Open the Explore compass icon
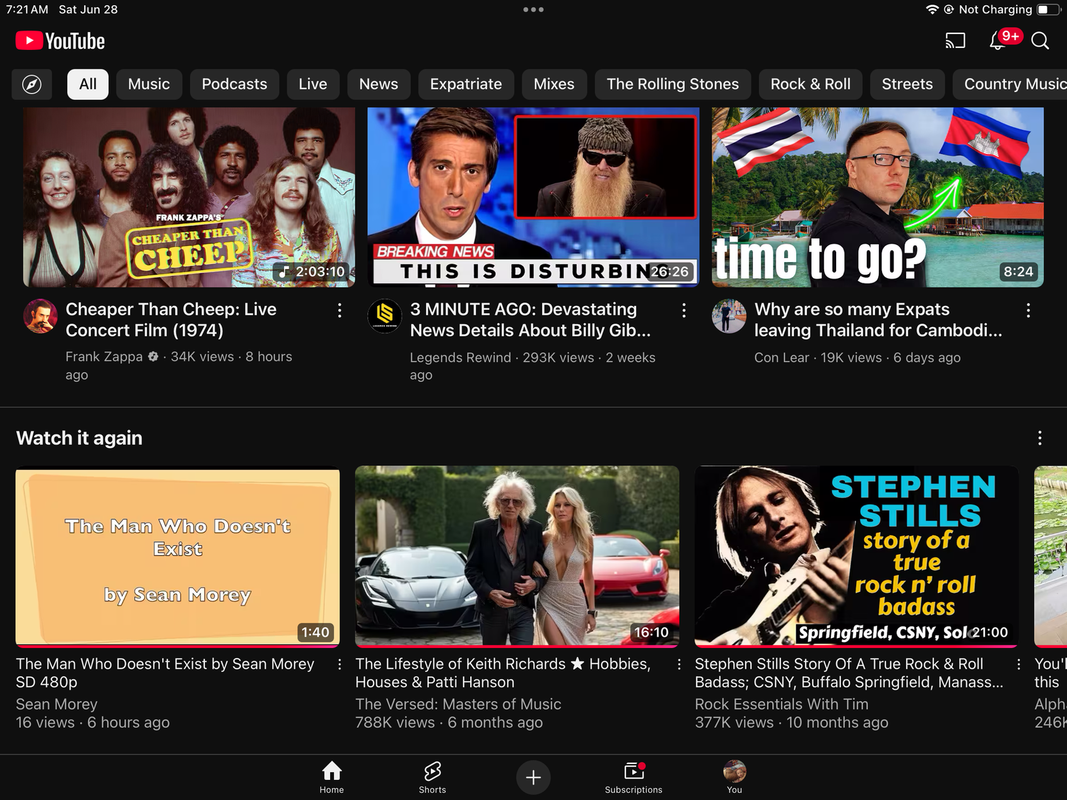This screenshot has height=800, width=1067. pos(32,84)
